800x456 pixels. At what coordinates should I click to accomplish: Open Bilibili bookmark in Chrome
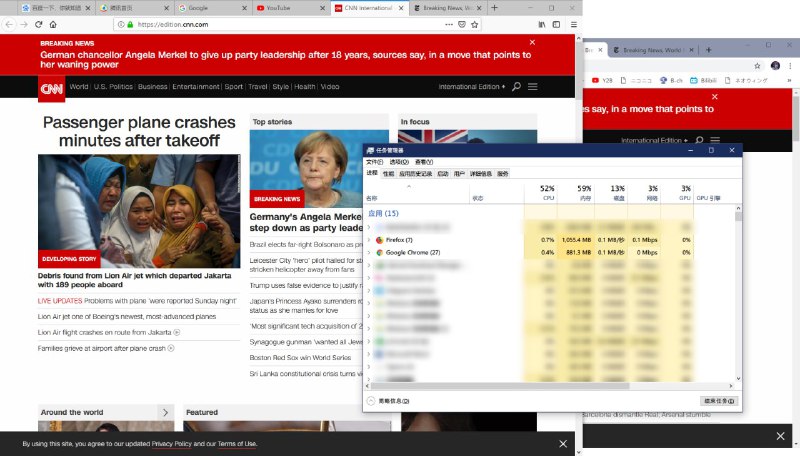pos(703,81)
